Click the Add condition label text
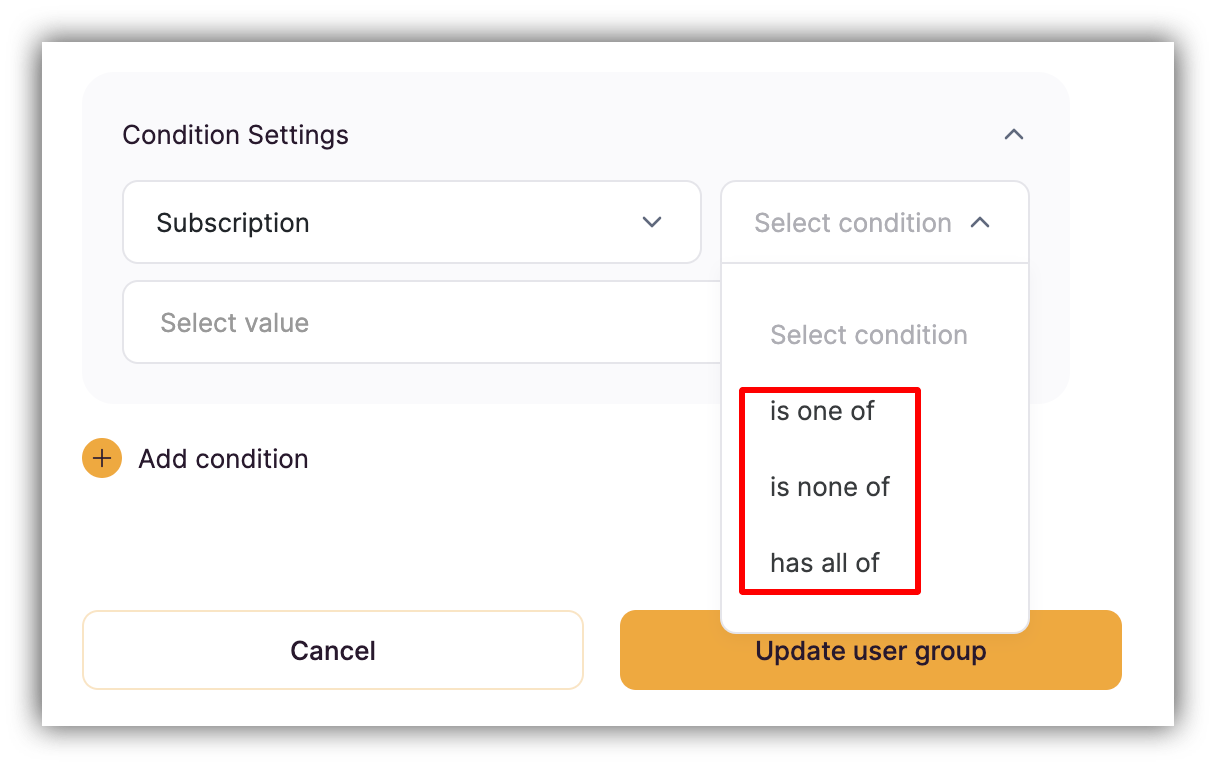Image resolution: width=1216 pixels, height=768 pixels. [223, 458]
